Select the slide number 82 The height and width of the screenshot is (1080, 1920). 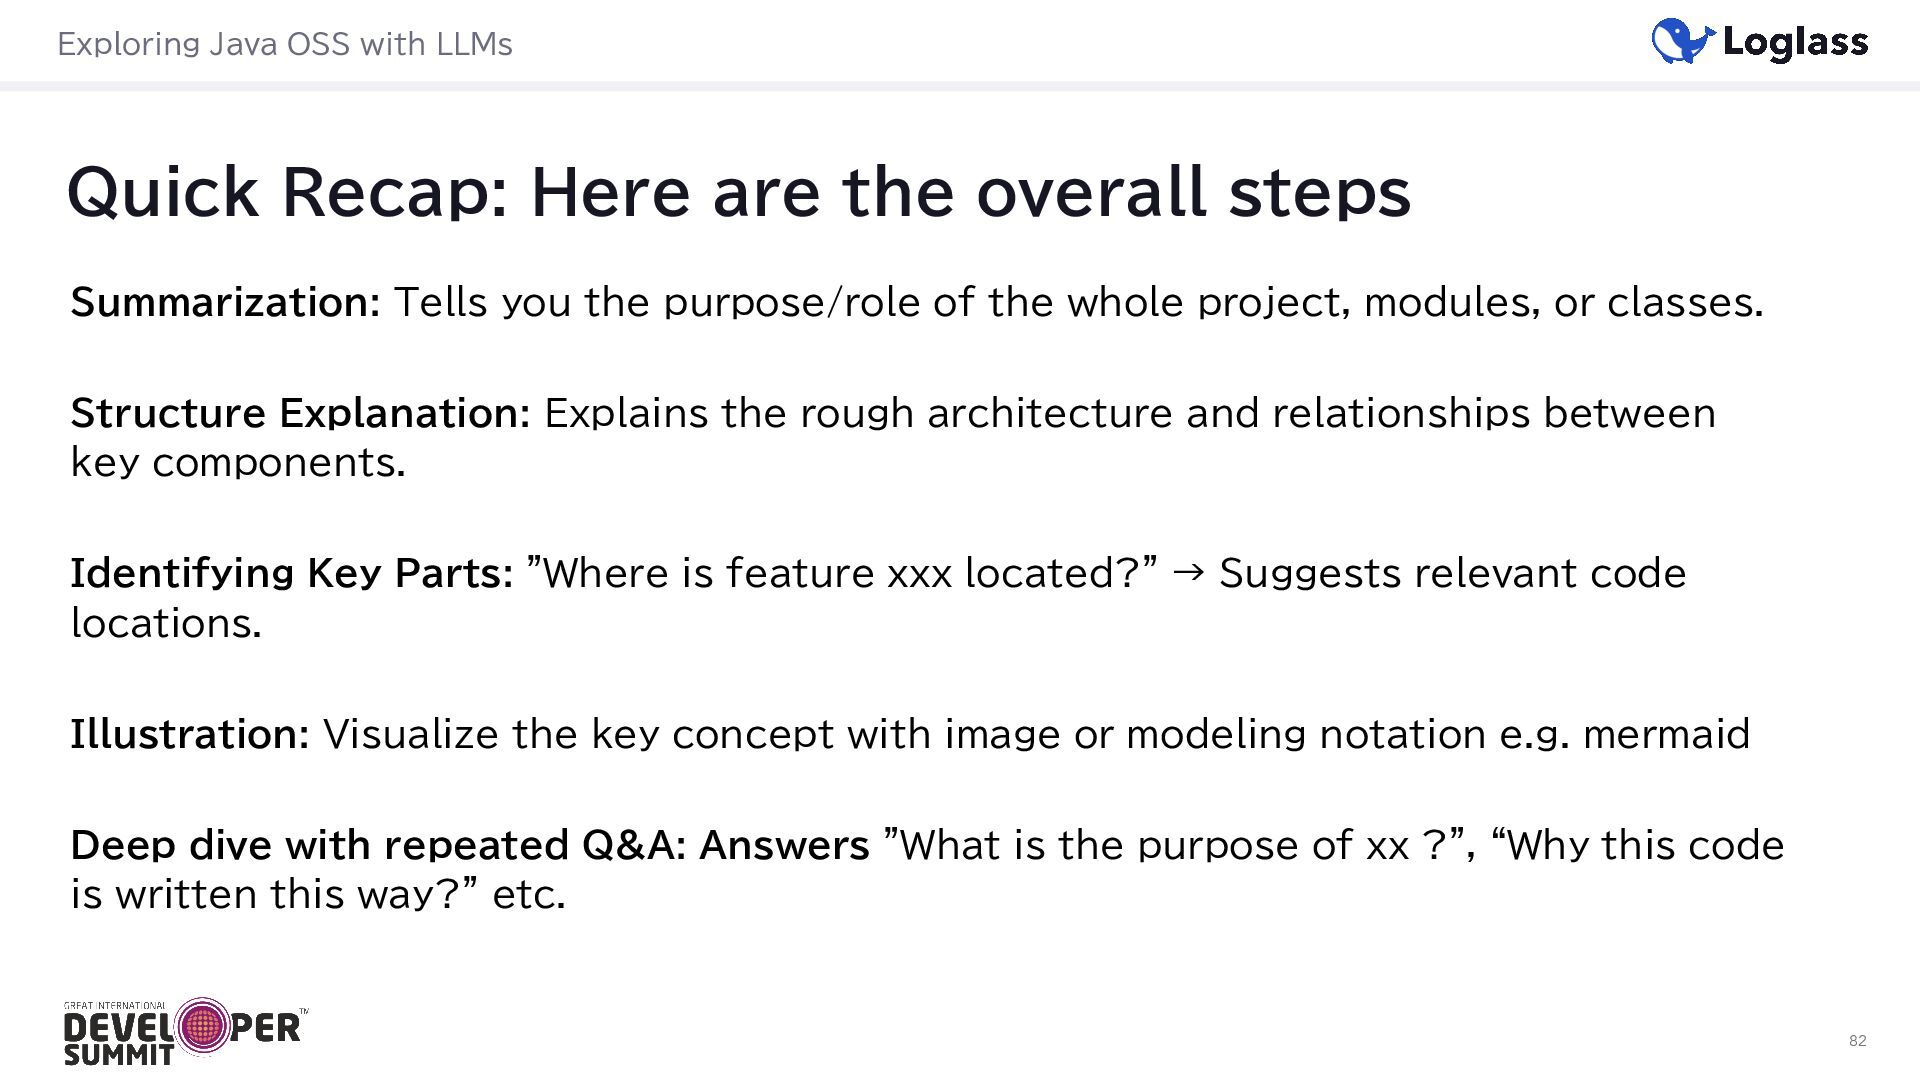[1857, 1041]
